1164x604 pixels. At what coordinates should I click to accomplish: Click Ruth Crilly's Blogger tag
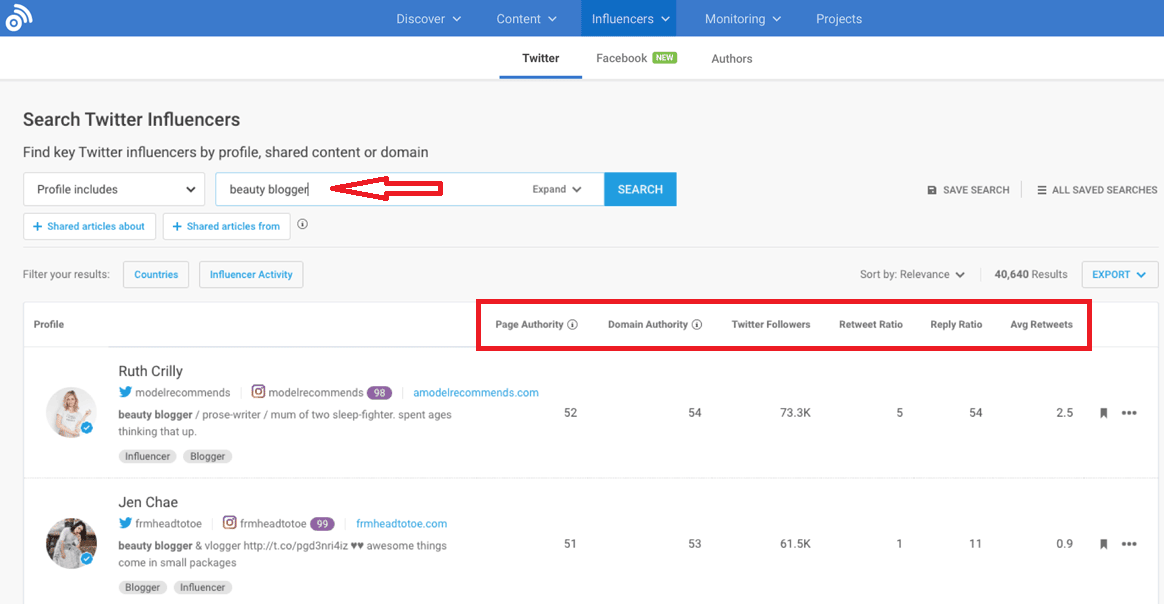point(207,456)
